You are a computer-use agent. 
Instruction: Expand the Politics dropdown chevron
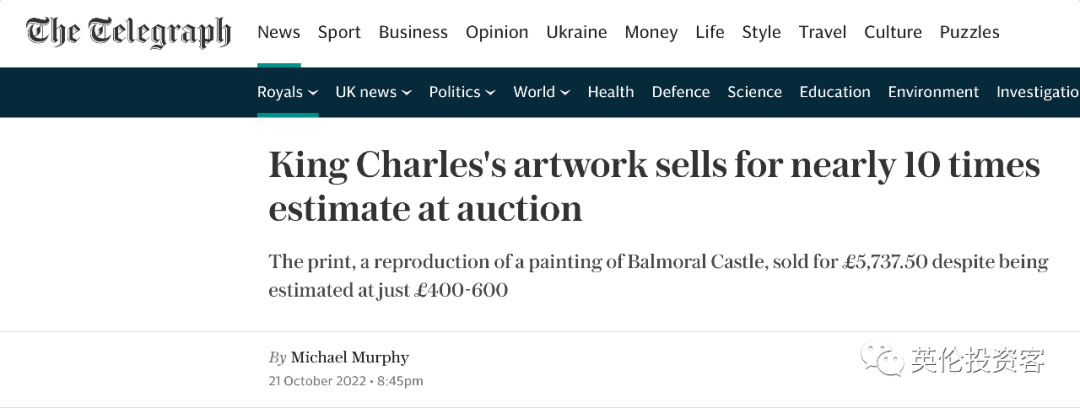490,92
